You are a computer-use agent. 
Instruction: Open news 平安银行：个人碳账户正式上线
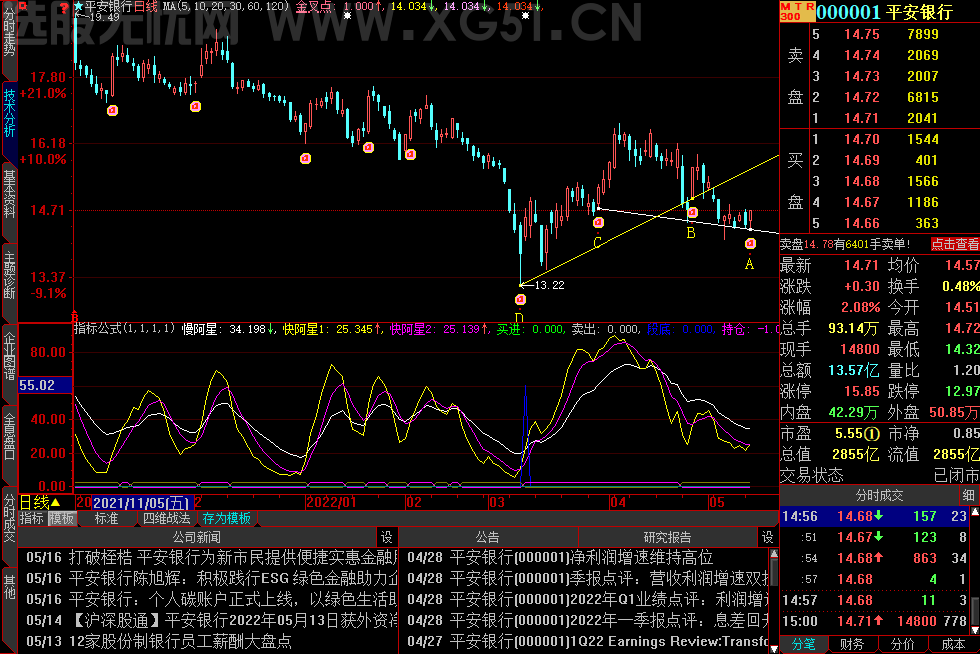point(211,600)
